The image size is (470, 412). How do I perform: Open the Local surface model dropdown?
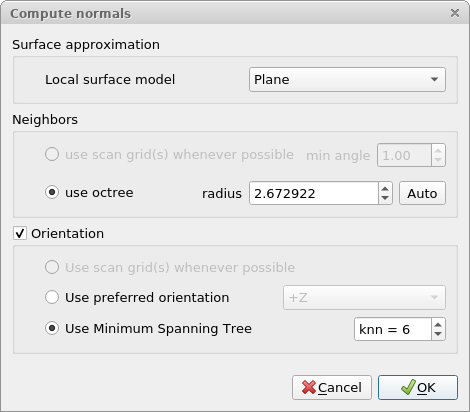coord(347,79)
